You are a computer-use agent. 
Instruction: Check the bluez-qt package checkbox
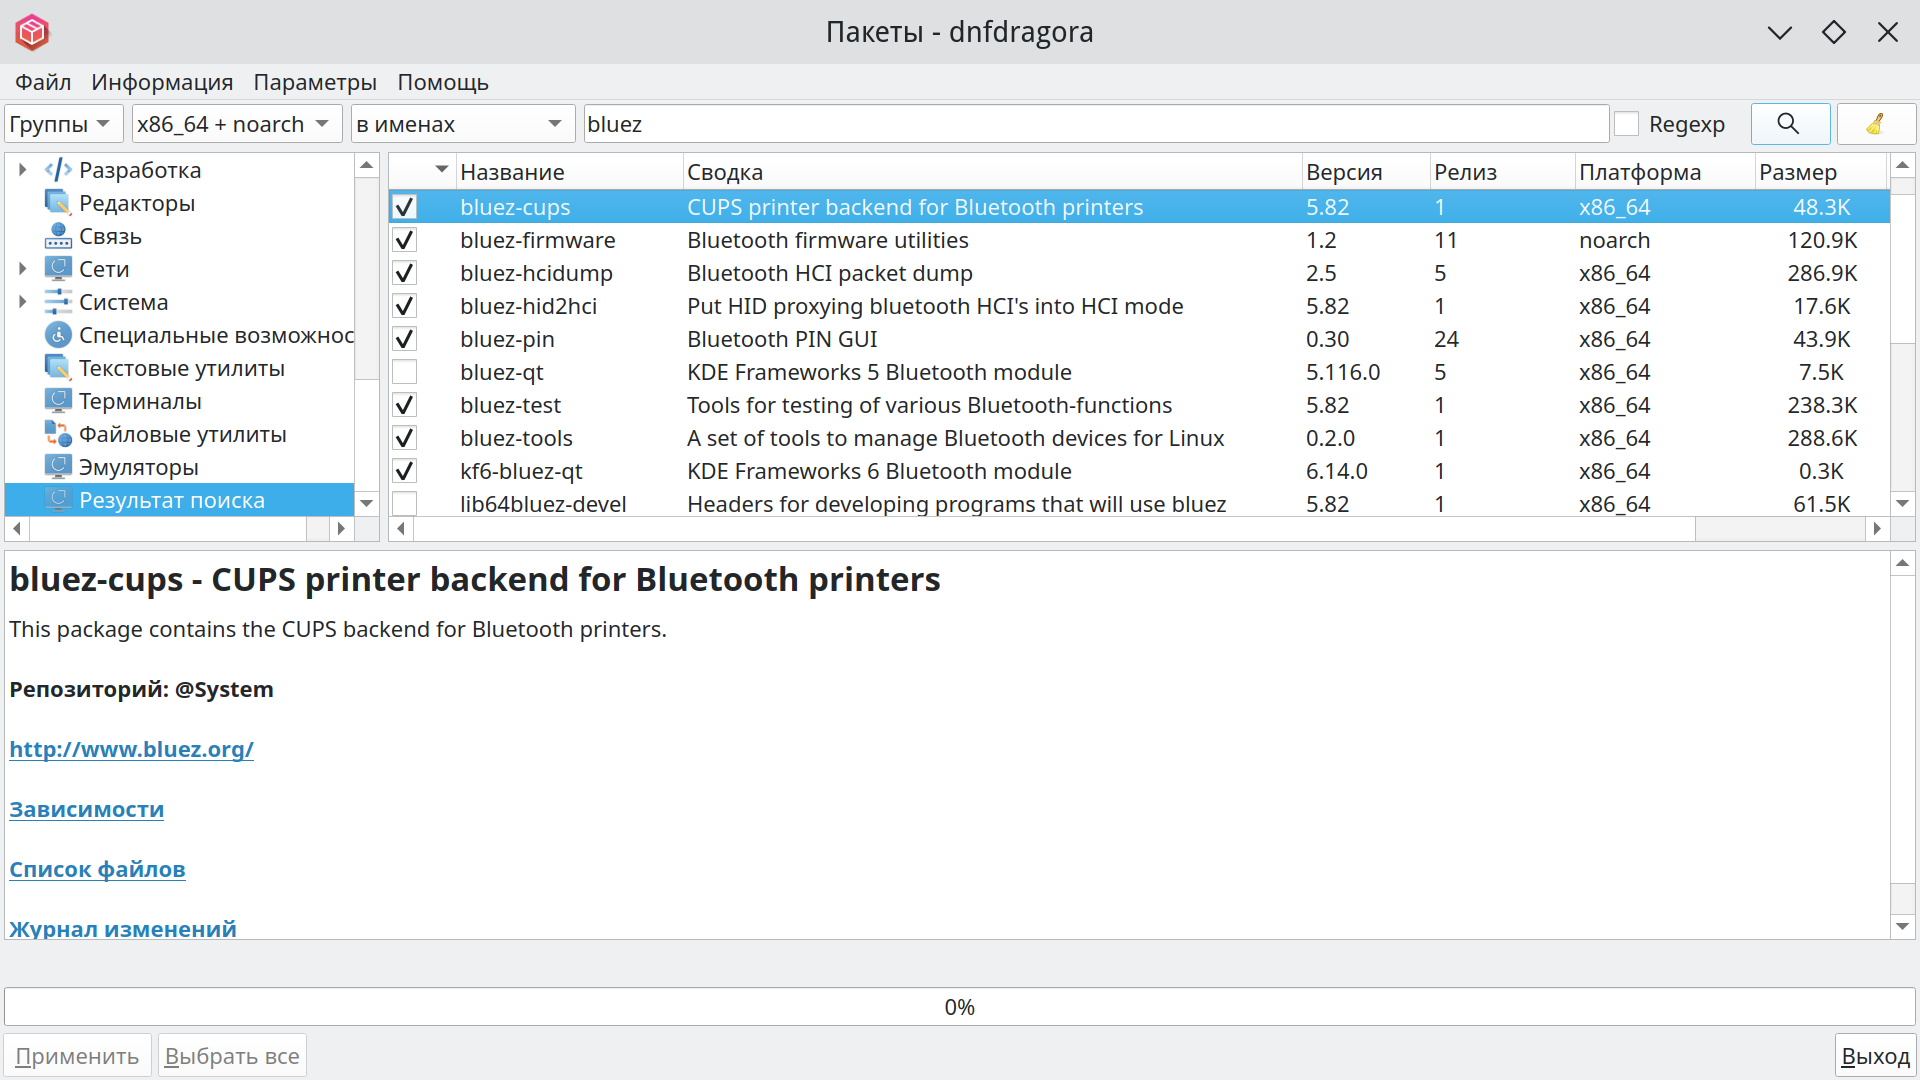[x=404, y=372]
